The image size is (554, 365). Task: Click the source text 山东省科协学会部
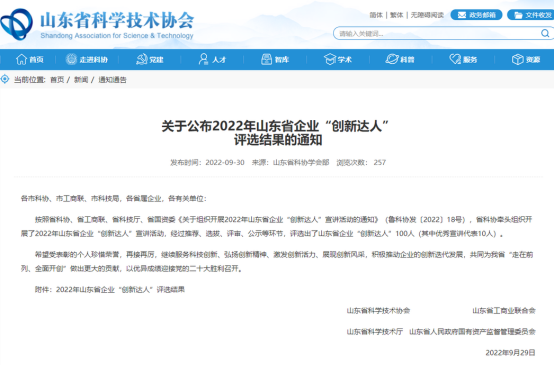[301, 163]
